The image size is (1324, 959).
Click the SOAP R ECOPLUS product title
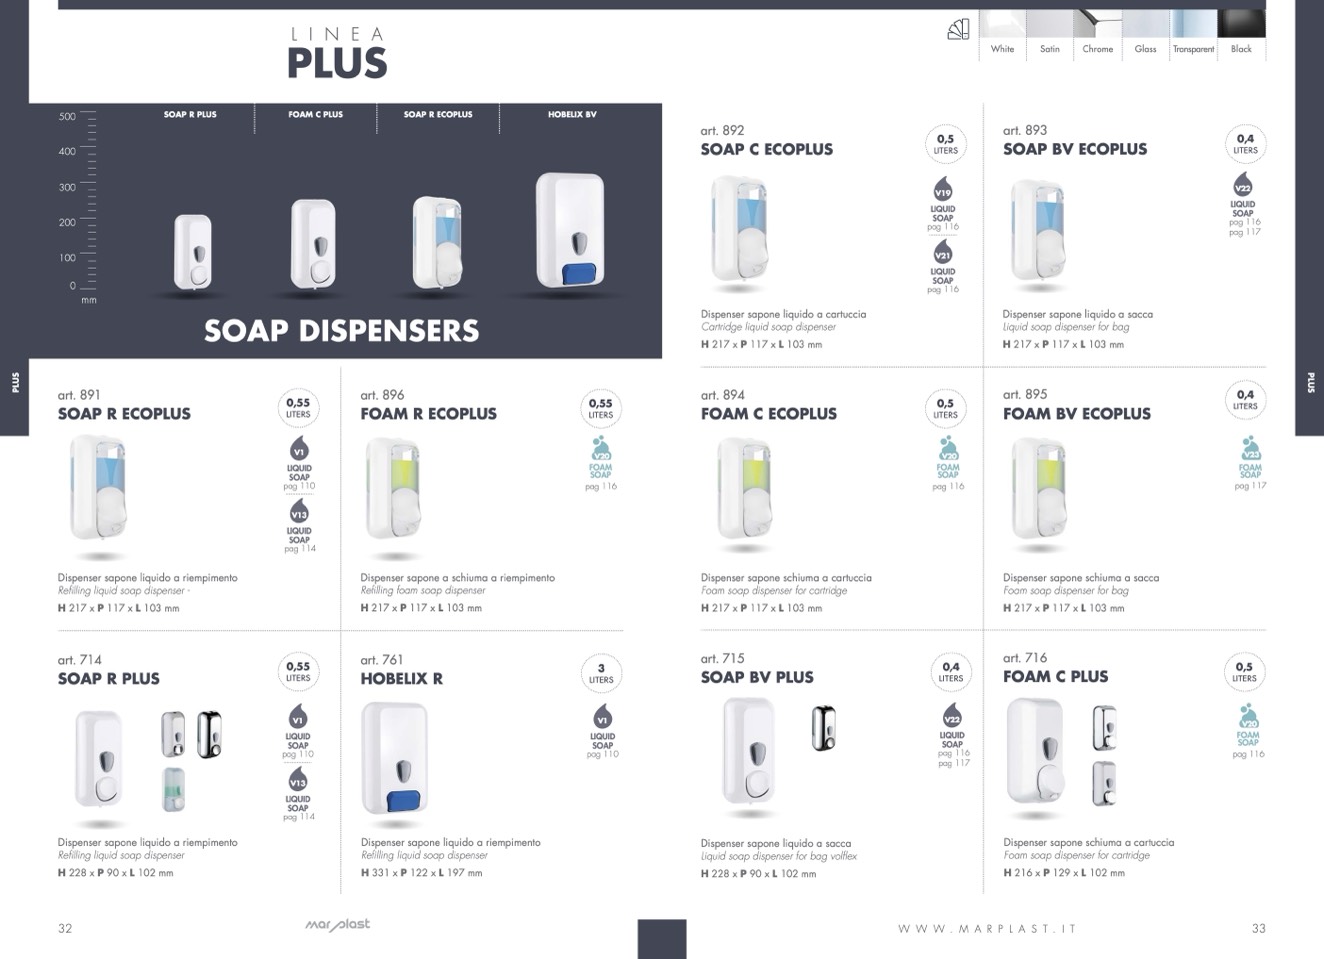[x=124, y=413]
